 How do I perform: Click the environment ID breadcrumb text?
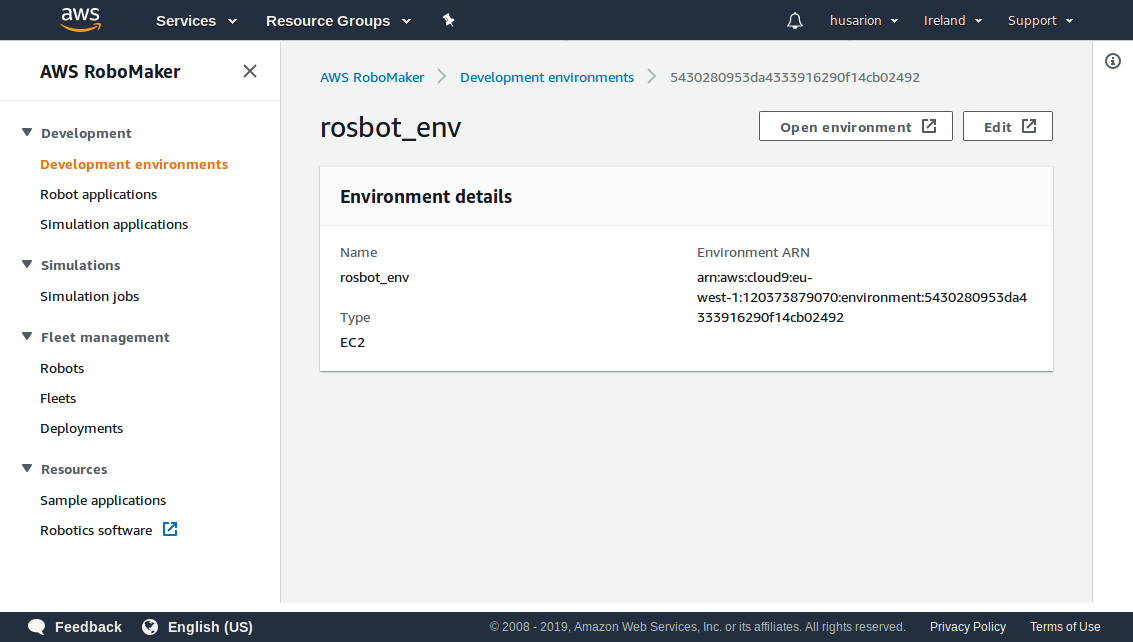point(795,77)
